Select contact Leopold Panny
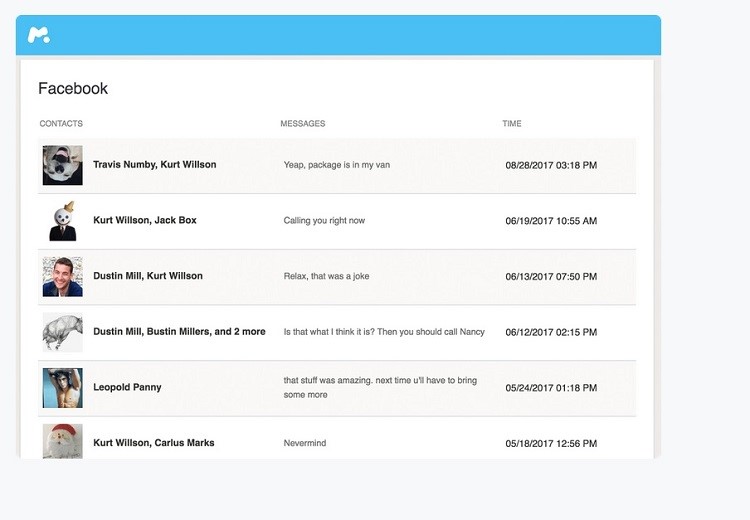The height and width of the screenshot is (520, 750). (127, 387)
